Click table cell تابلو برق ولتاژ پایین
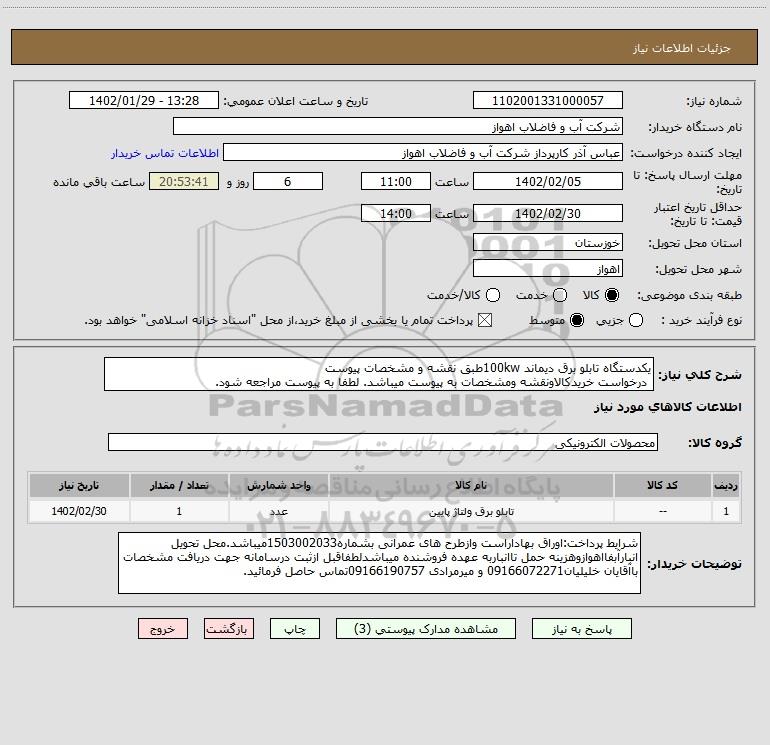770x745 pixels. tap(471, 512)
